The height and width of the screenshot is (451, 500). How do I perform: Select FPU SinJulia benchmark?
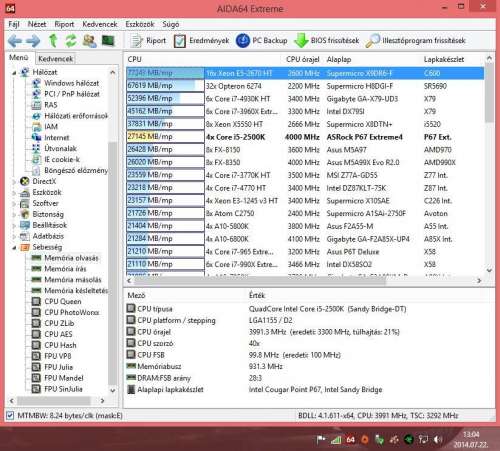[x=63, y=389]
